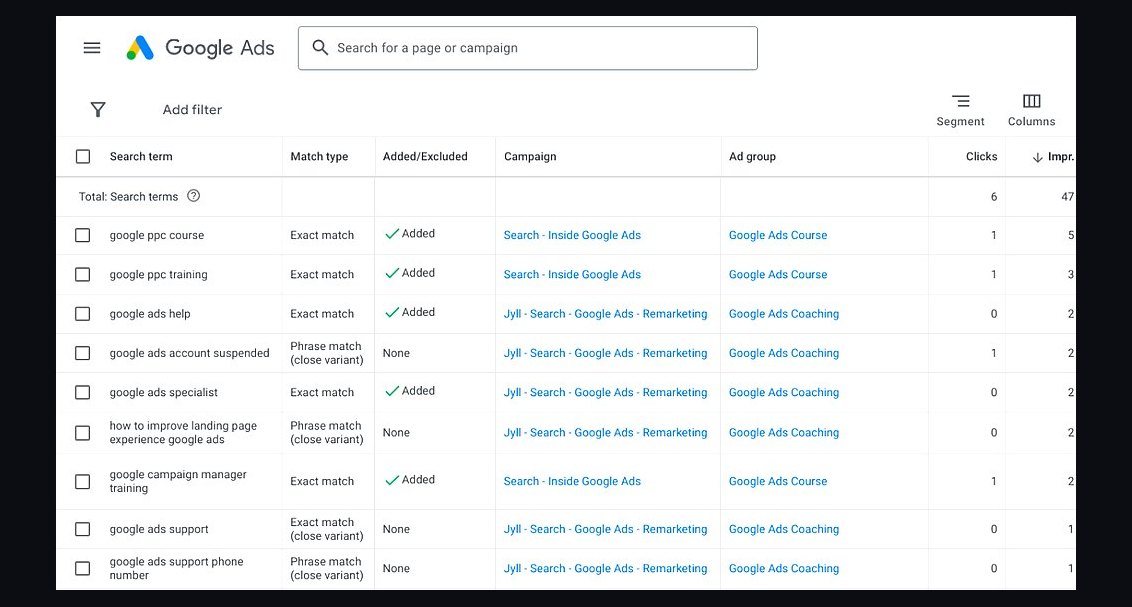Click 'Total: Search terms' label

click(129, 196)
